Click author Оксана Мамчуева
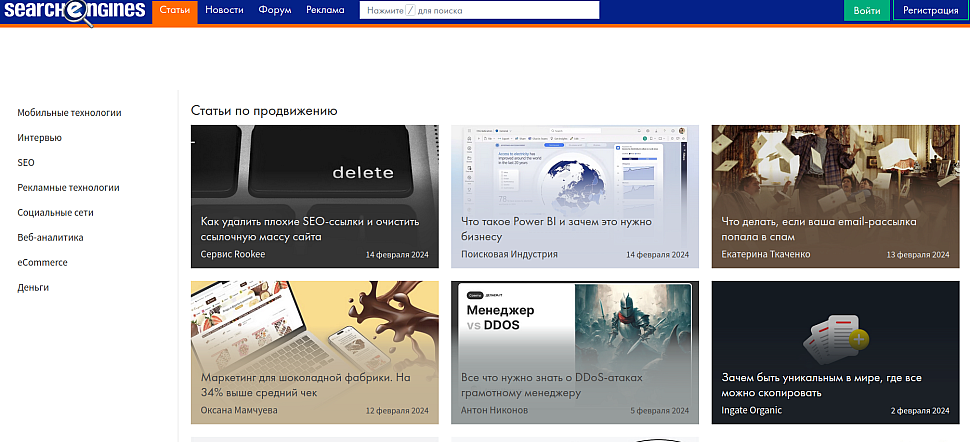This screenshot has height=442, width=970. click(x=239, y=410)
